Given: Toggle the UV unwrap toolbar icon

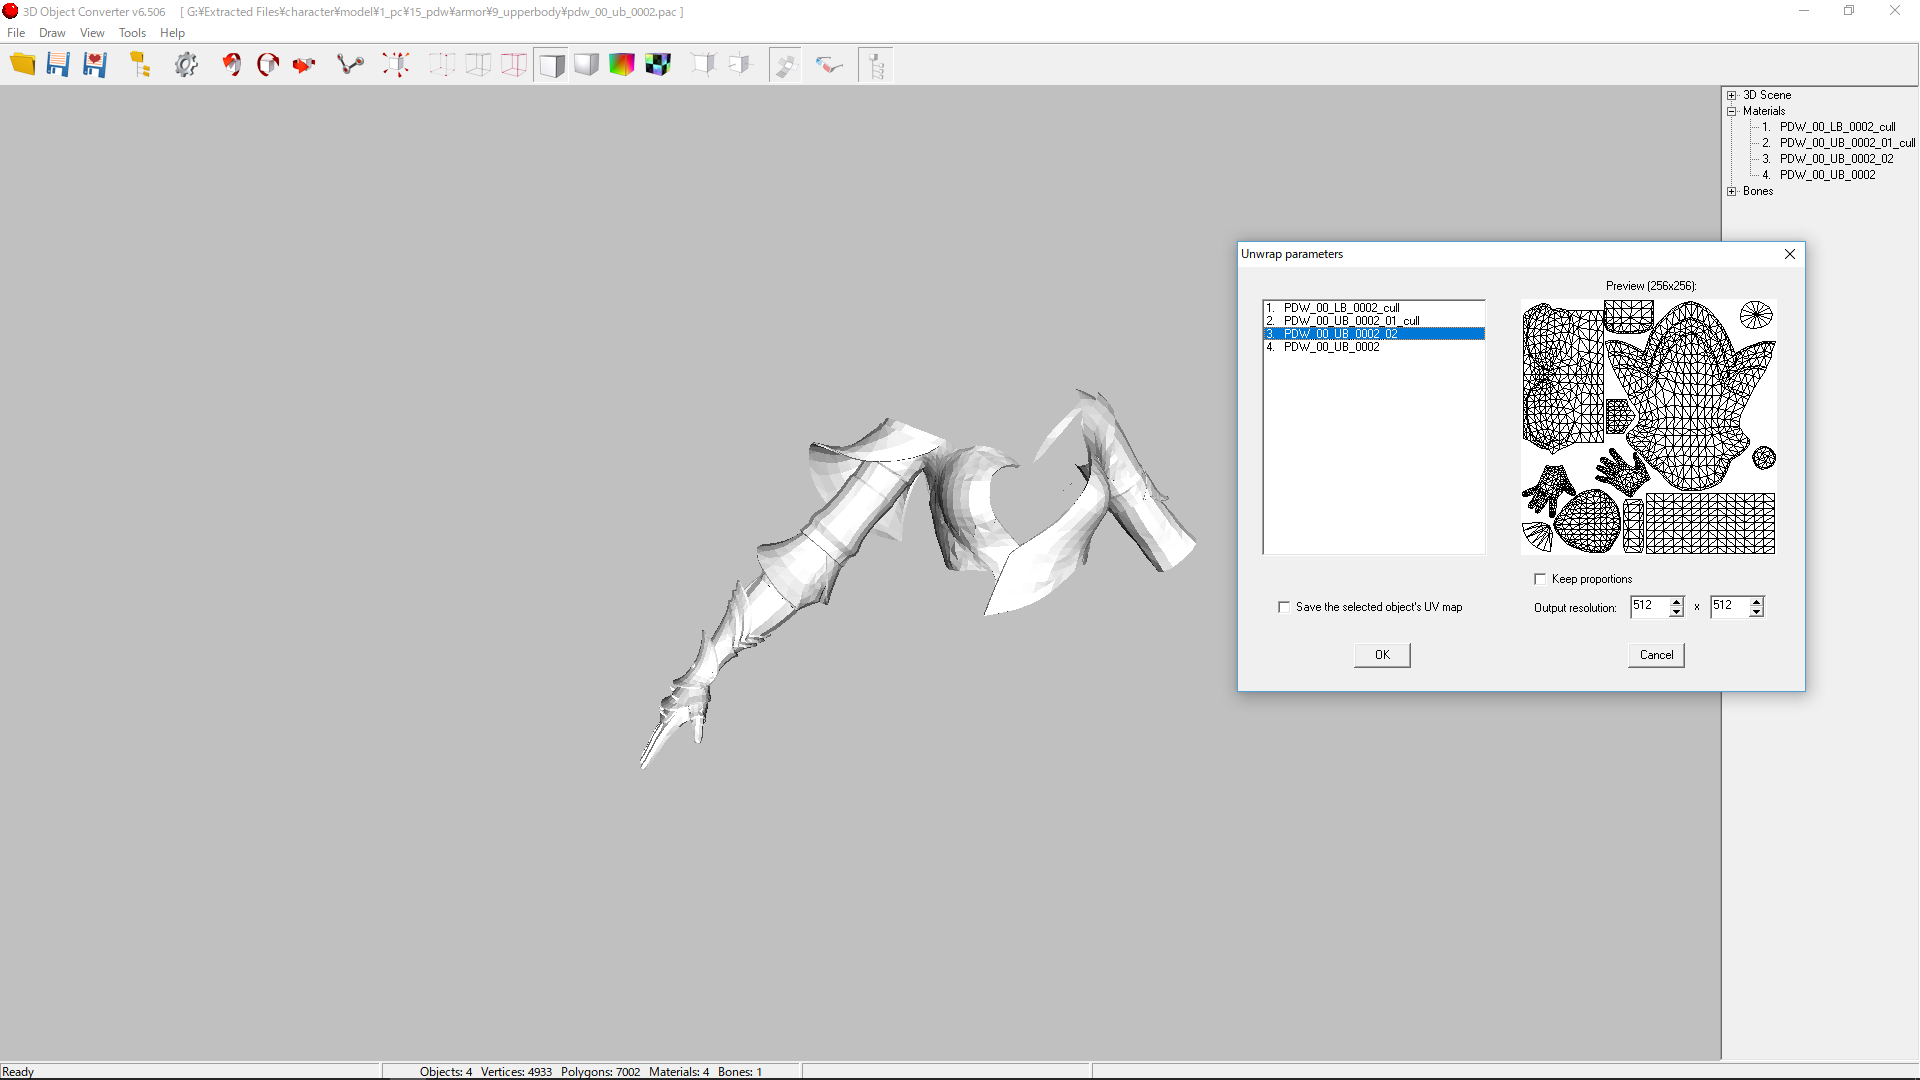Looking at the screenshot, I should tap(785, 65).
